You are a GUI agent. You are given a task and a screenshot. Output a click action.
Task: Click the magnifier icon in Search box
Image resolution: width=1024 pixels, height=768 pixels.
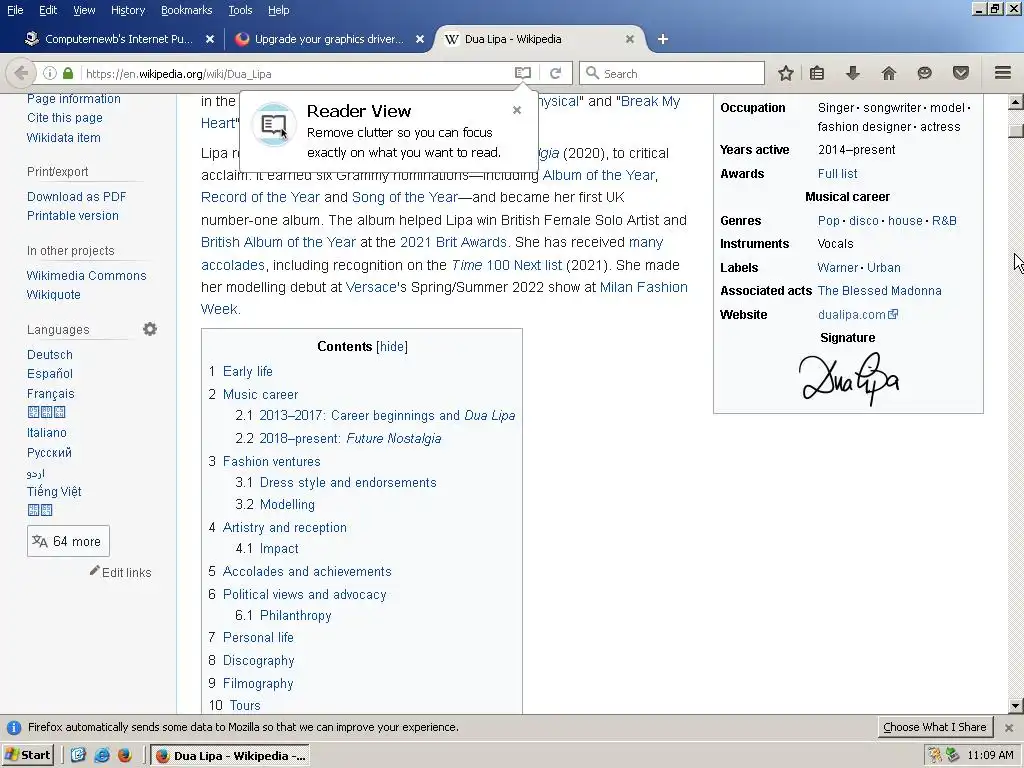click(x=592, y=73)
